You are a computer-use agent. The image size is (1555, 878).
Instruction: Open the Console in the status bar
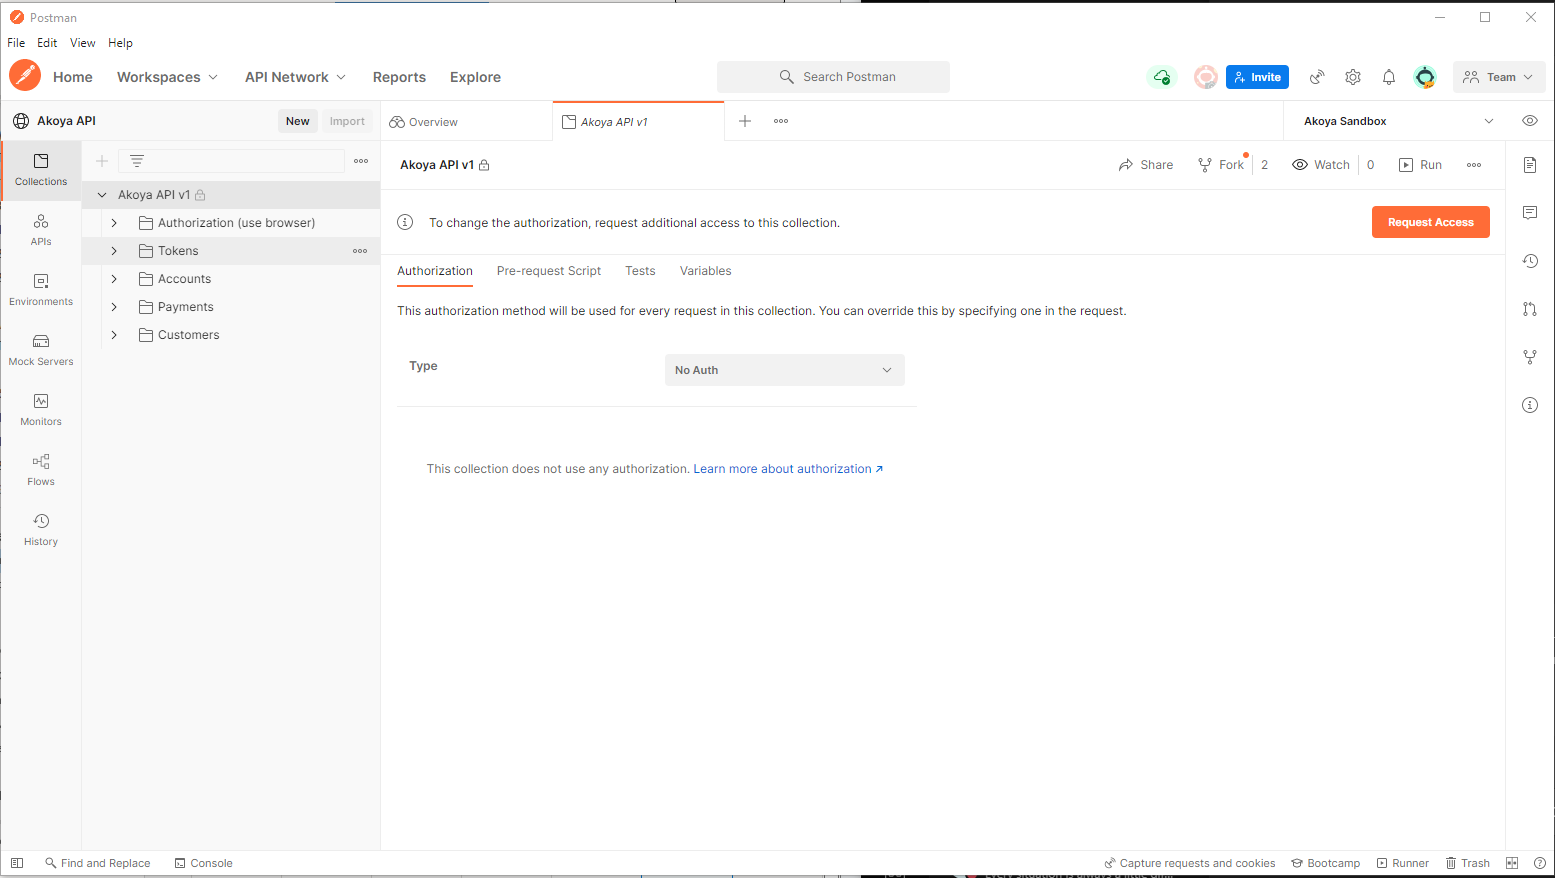click(203, 863)
